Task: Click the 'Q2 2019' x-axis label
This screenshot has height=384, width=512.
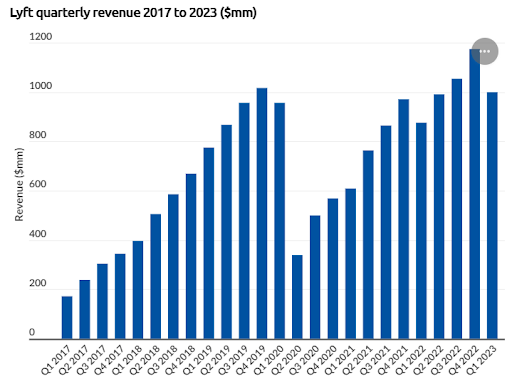Action: (215, 360)
